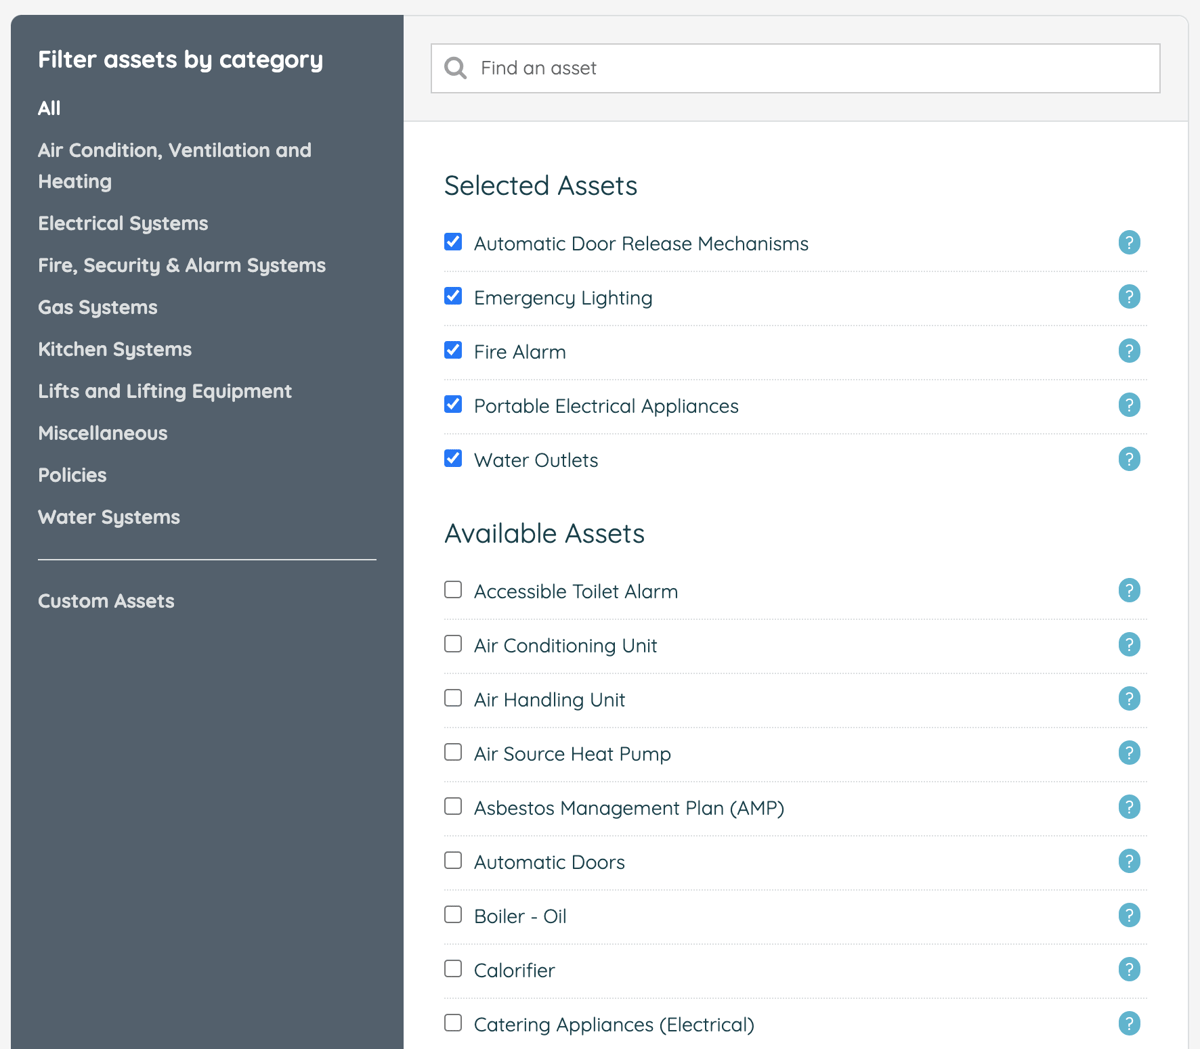Screen dimensions: 1200x1049
Task: Filter assets by Kitchen Systems
Action: pyautogui.click(x=114, y=348)
